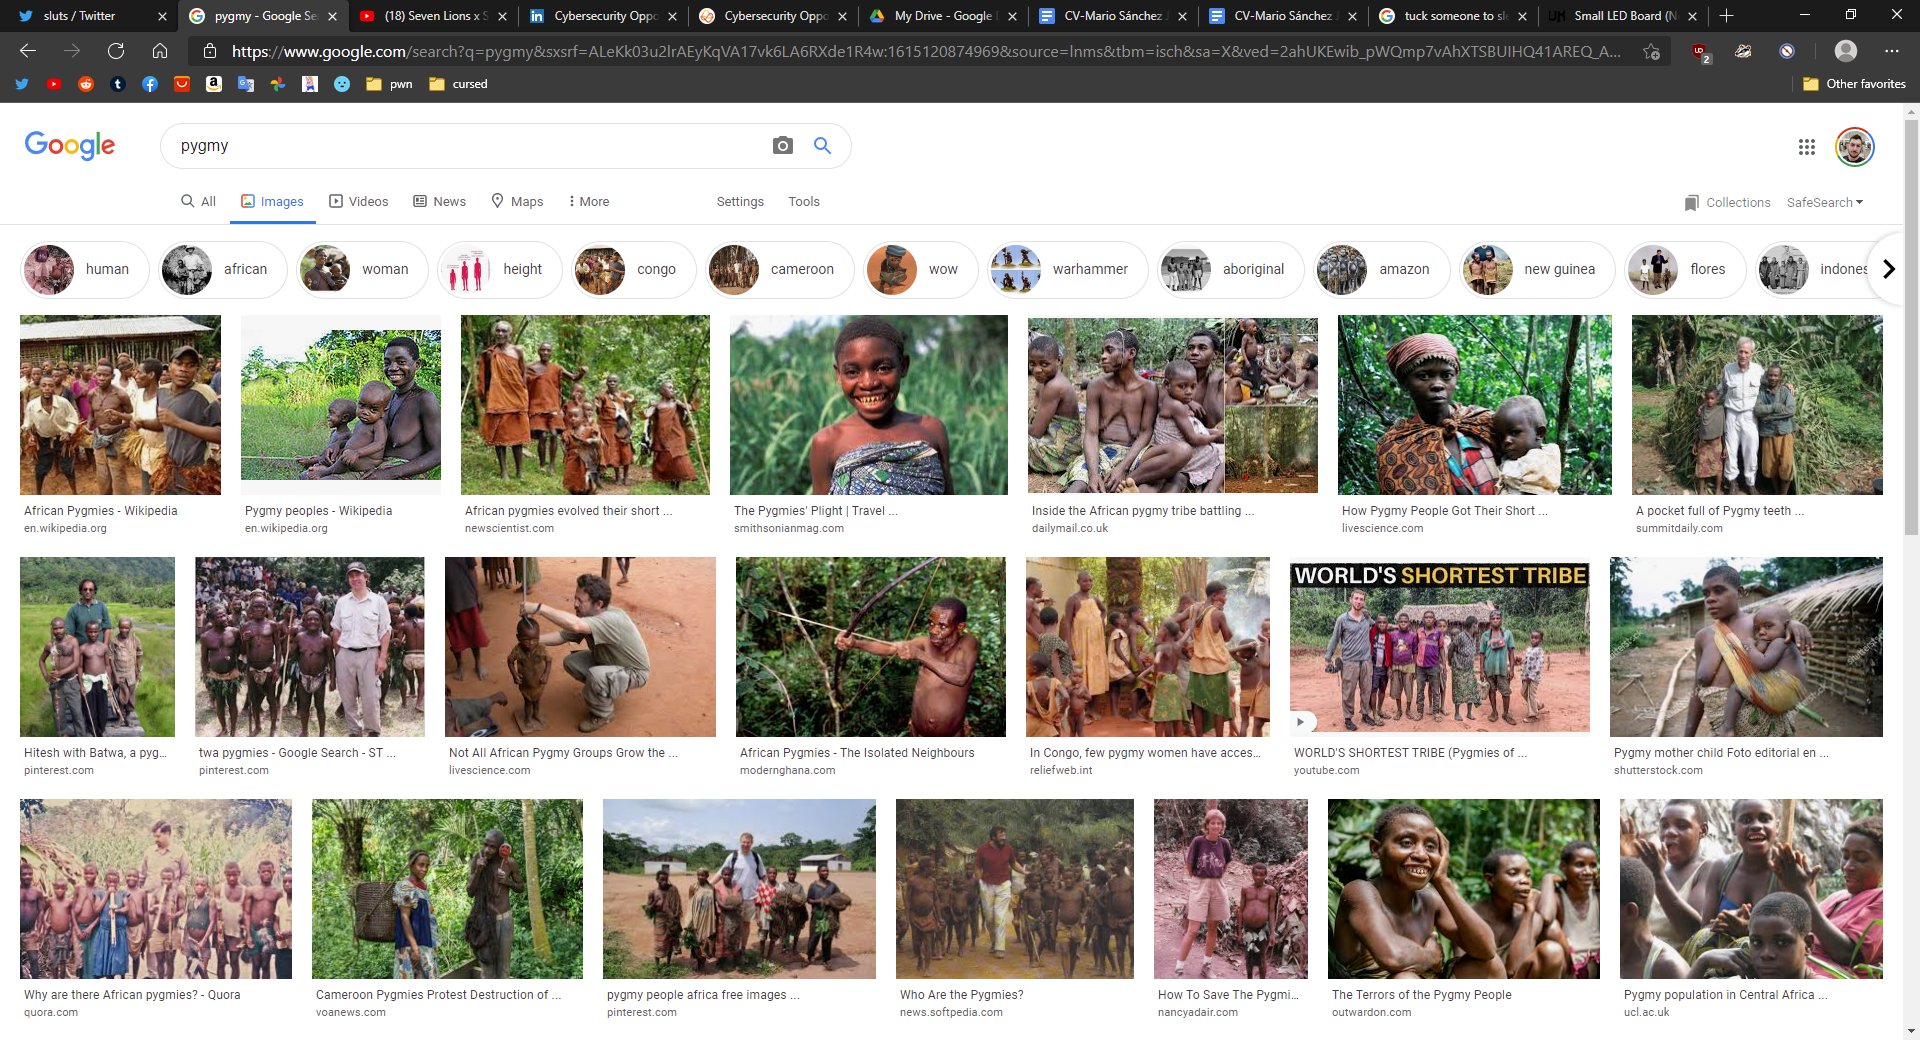
Task: Open browser settings ellipsis menu
Action: tap(1891, 51)
